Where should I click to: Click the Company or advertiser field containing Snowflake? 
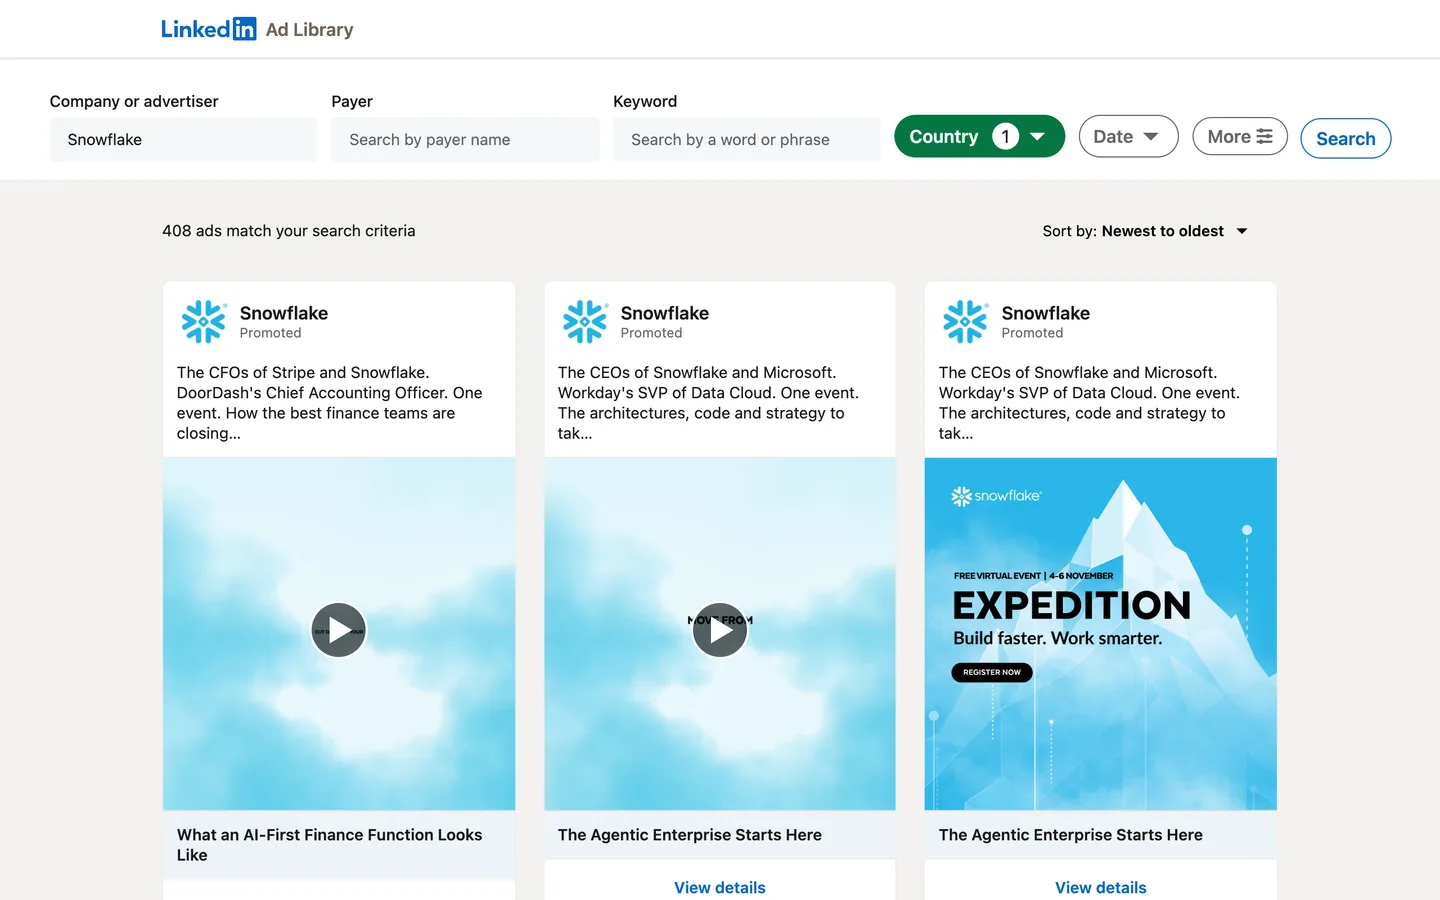tap(183, 140)
